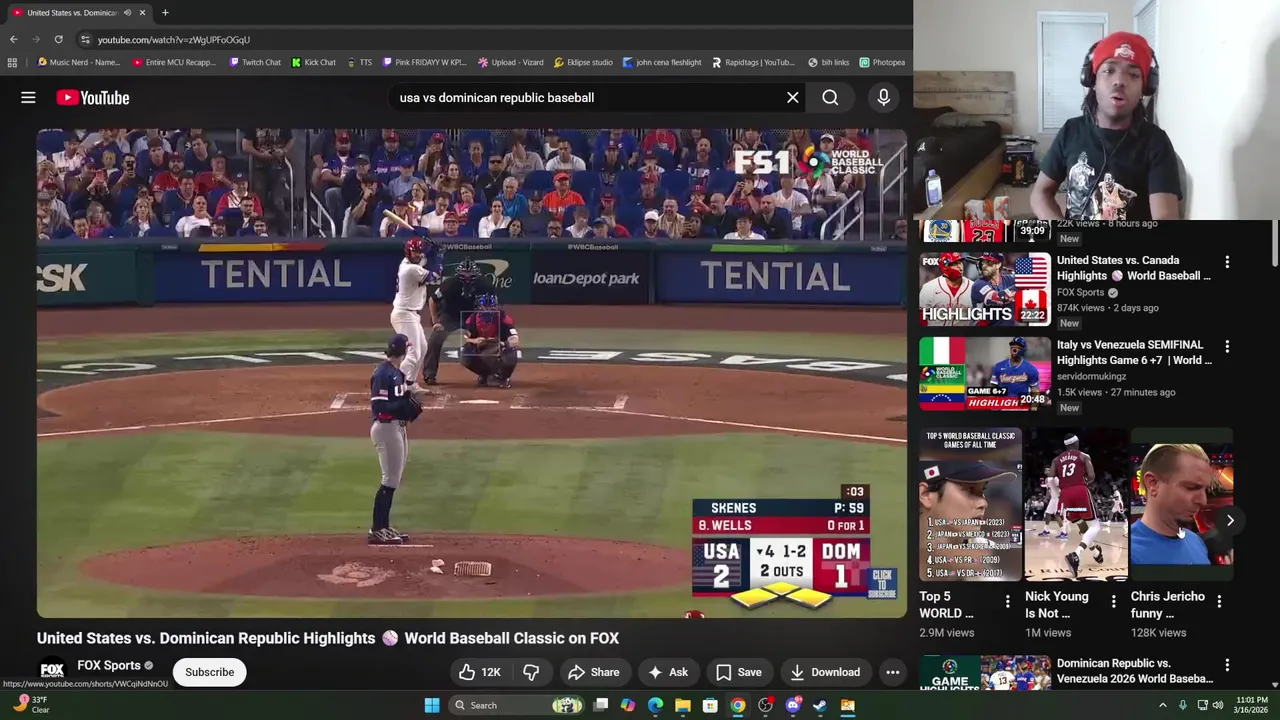This screenshot has width=1280, height=720.
Task: Dislike the video with thumbs down
Action: pos(531,672)
